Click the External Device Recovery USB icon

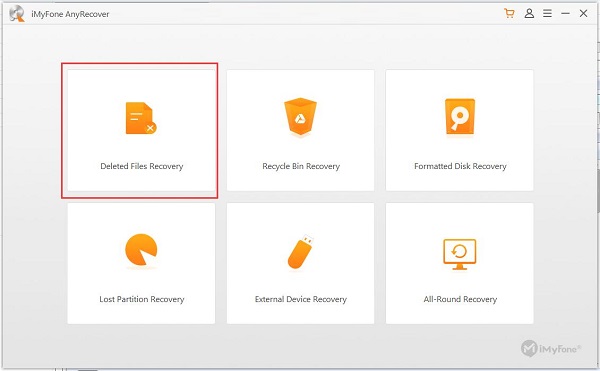coord(300,251)
